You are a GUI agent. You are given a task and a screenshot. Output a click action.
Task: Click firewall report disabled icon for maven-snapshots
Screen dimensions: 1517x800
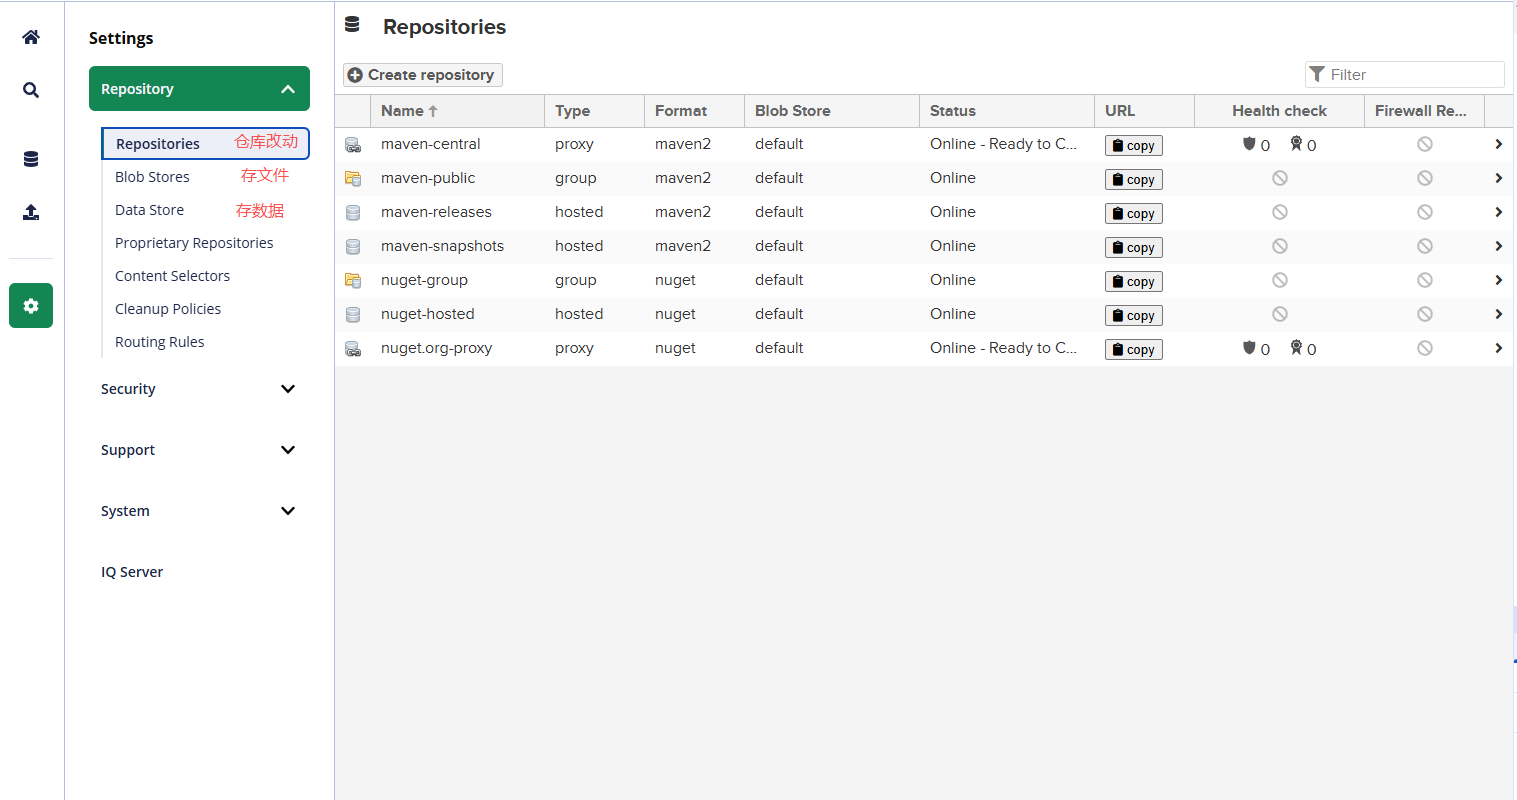tap(1425, 246)
